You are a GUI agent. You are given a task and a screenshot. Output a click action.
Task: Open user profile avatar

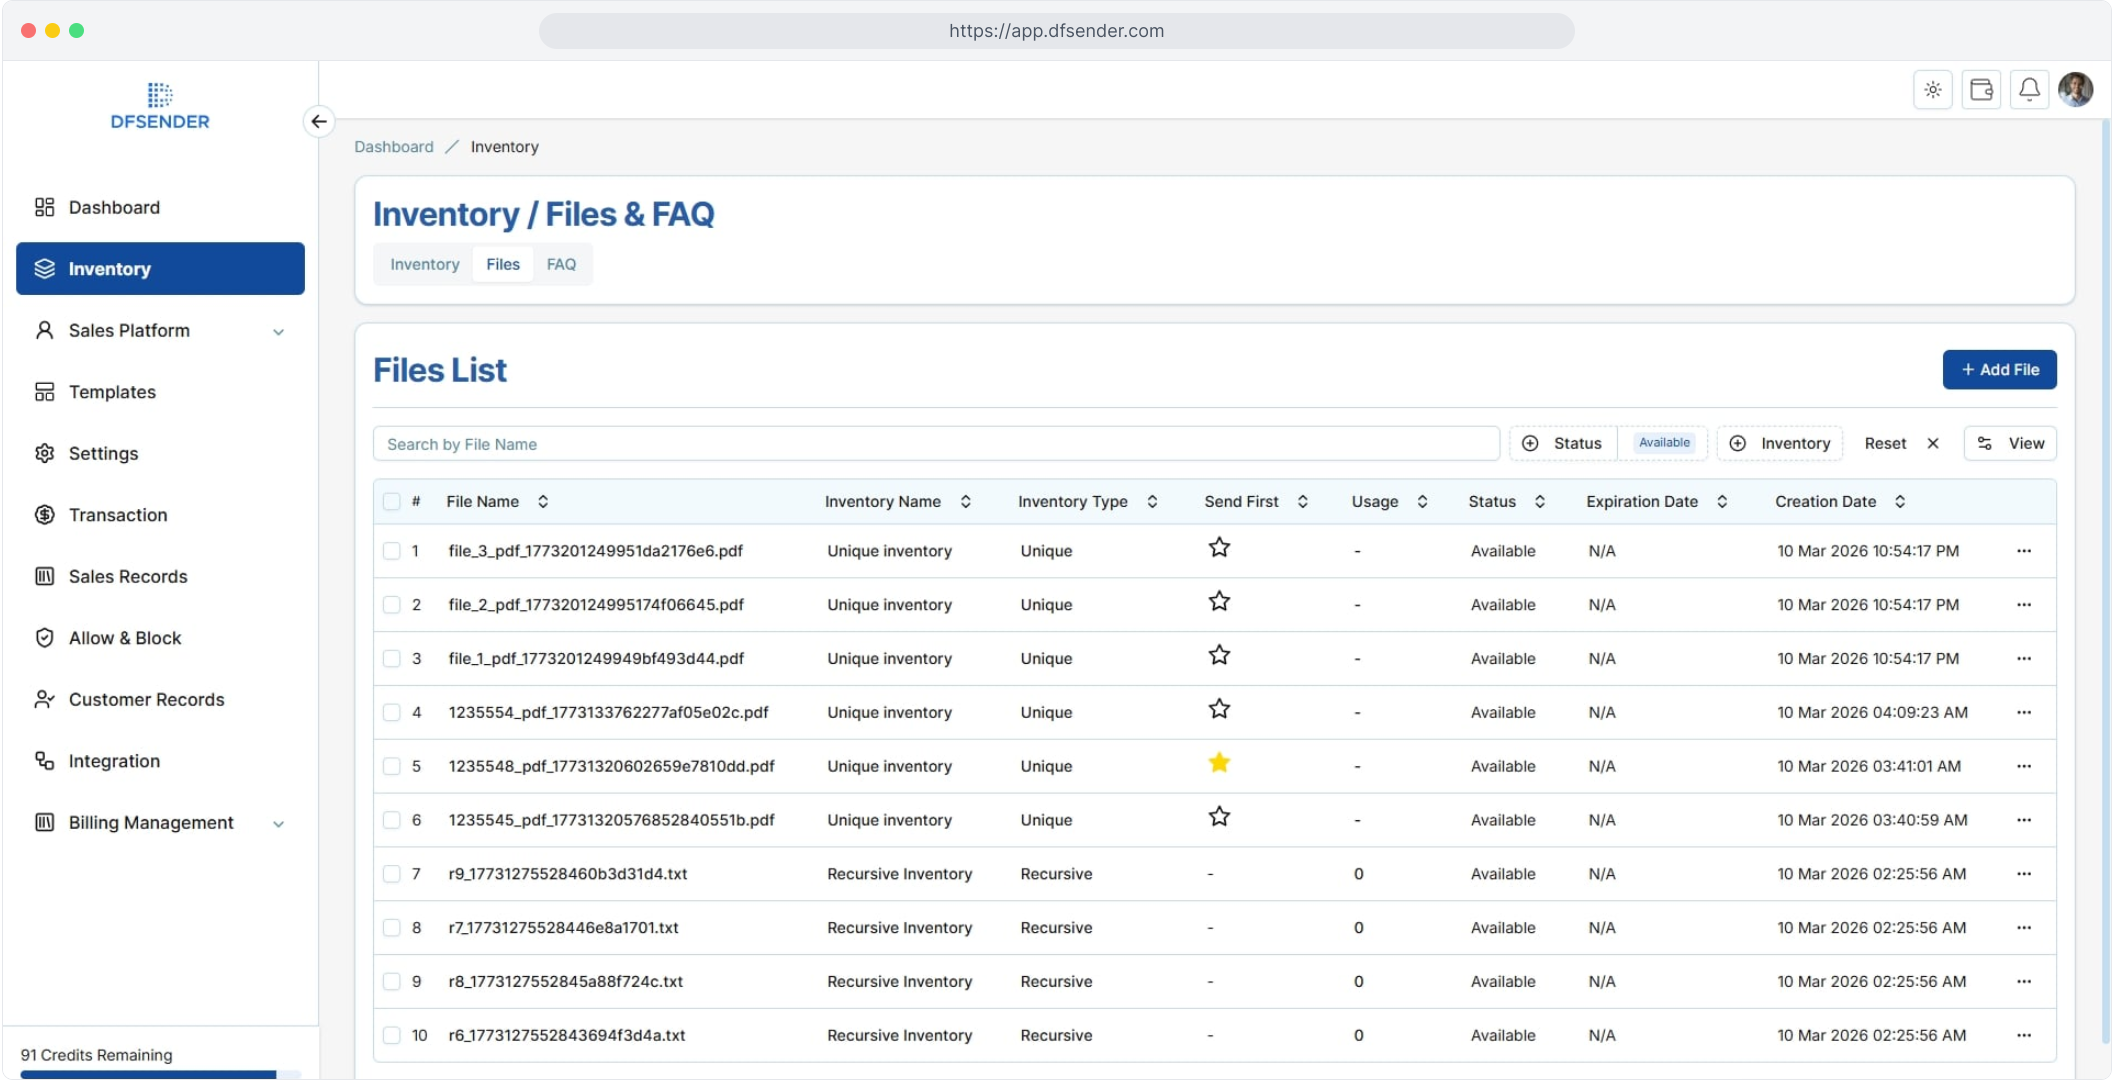click(2075, 90)
